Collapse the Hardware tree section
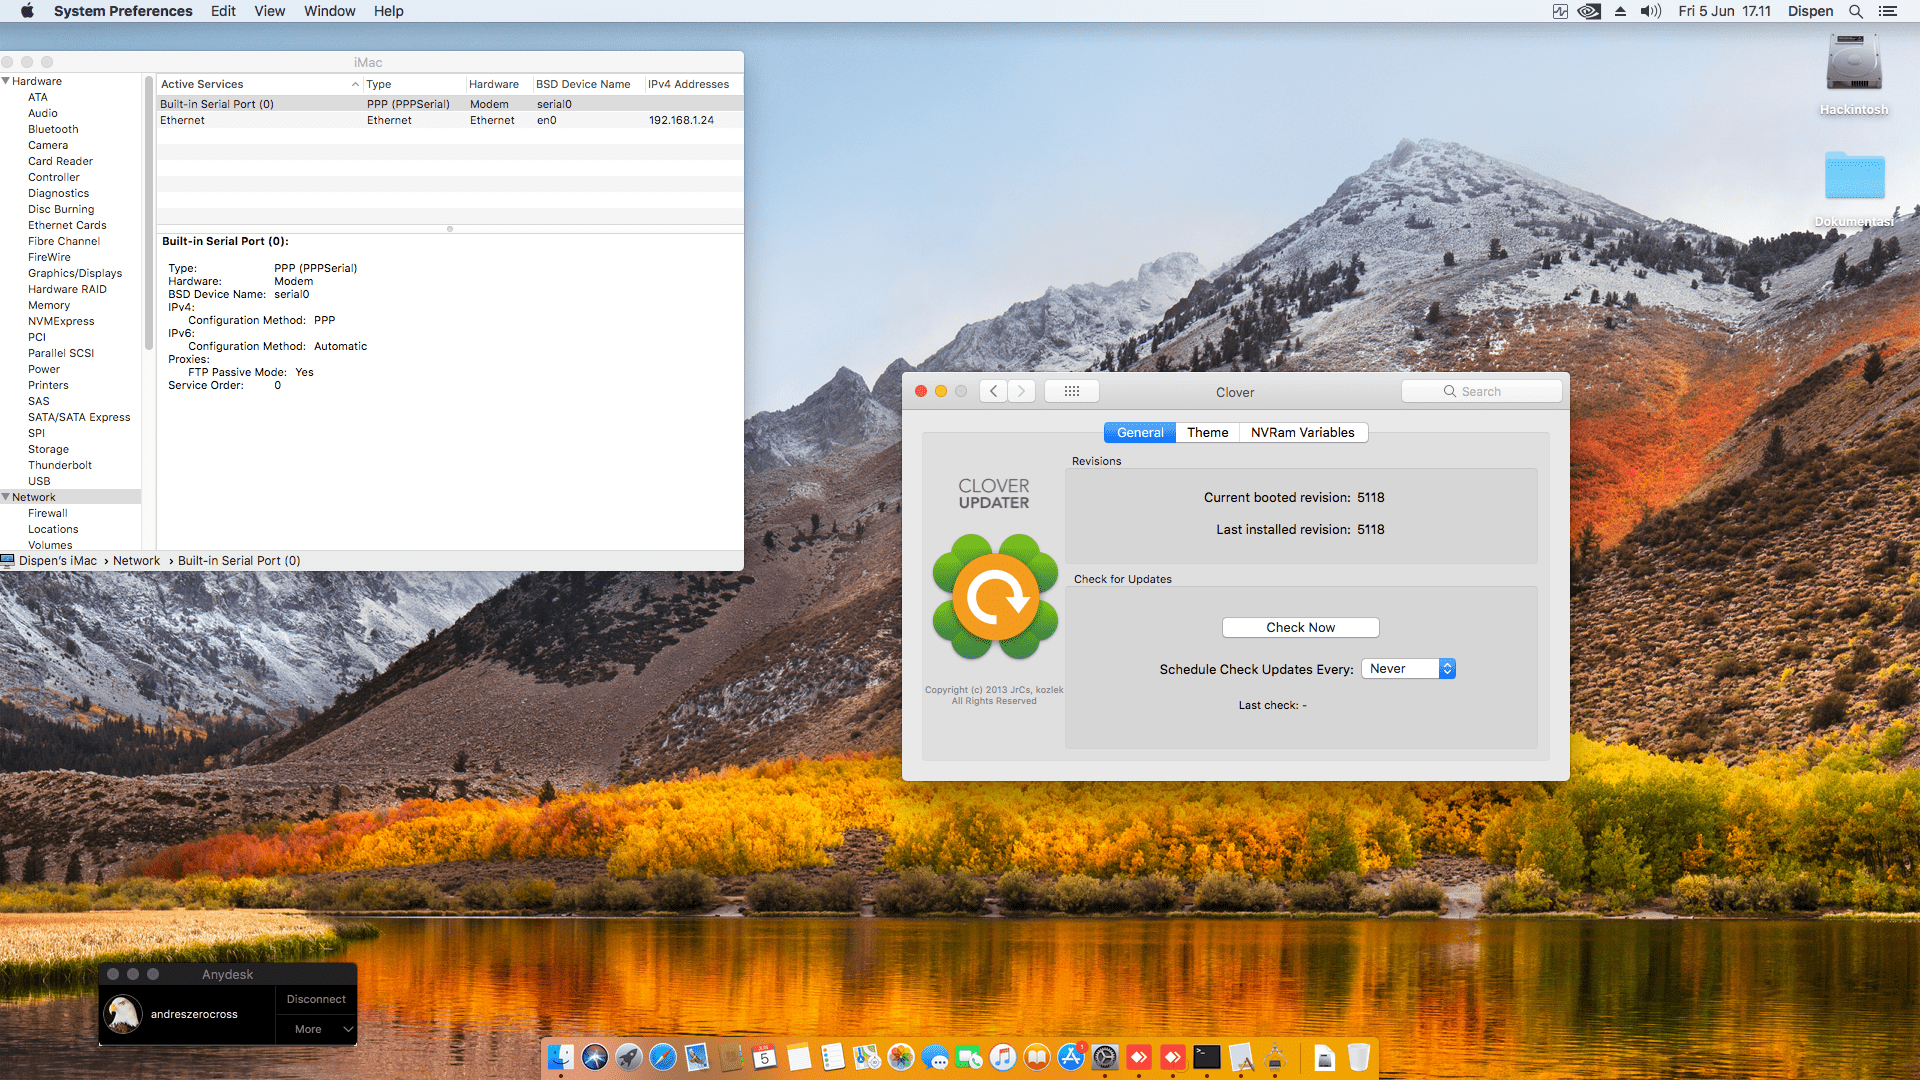The image size is (1920, 1080). click(6, 81)
